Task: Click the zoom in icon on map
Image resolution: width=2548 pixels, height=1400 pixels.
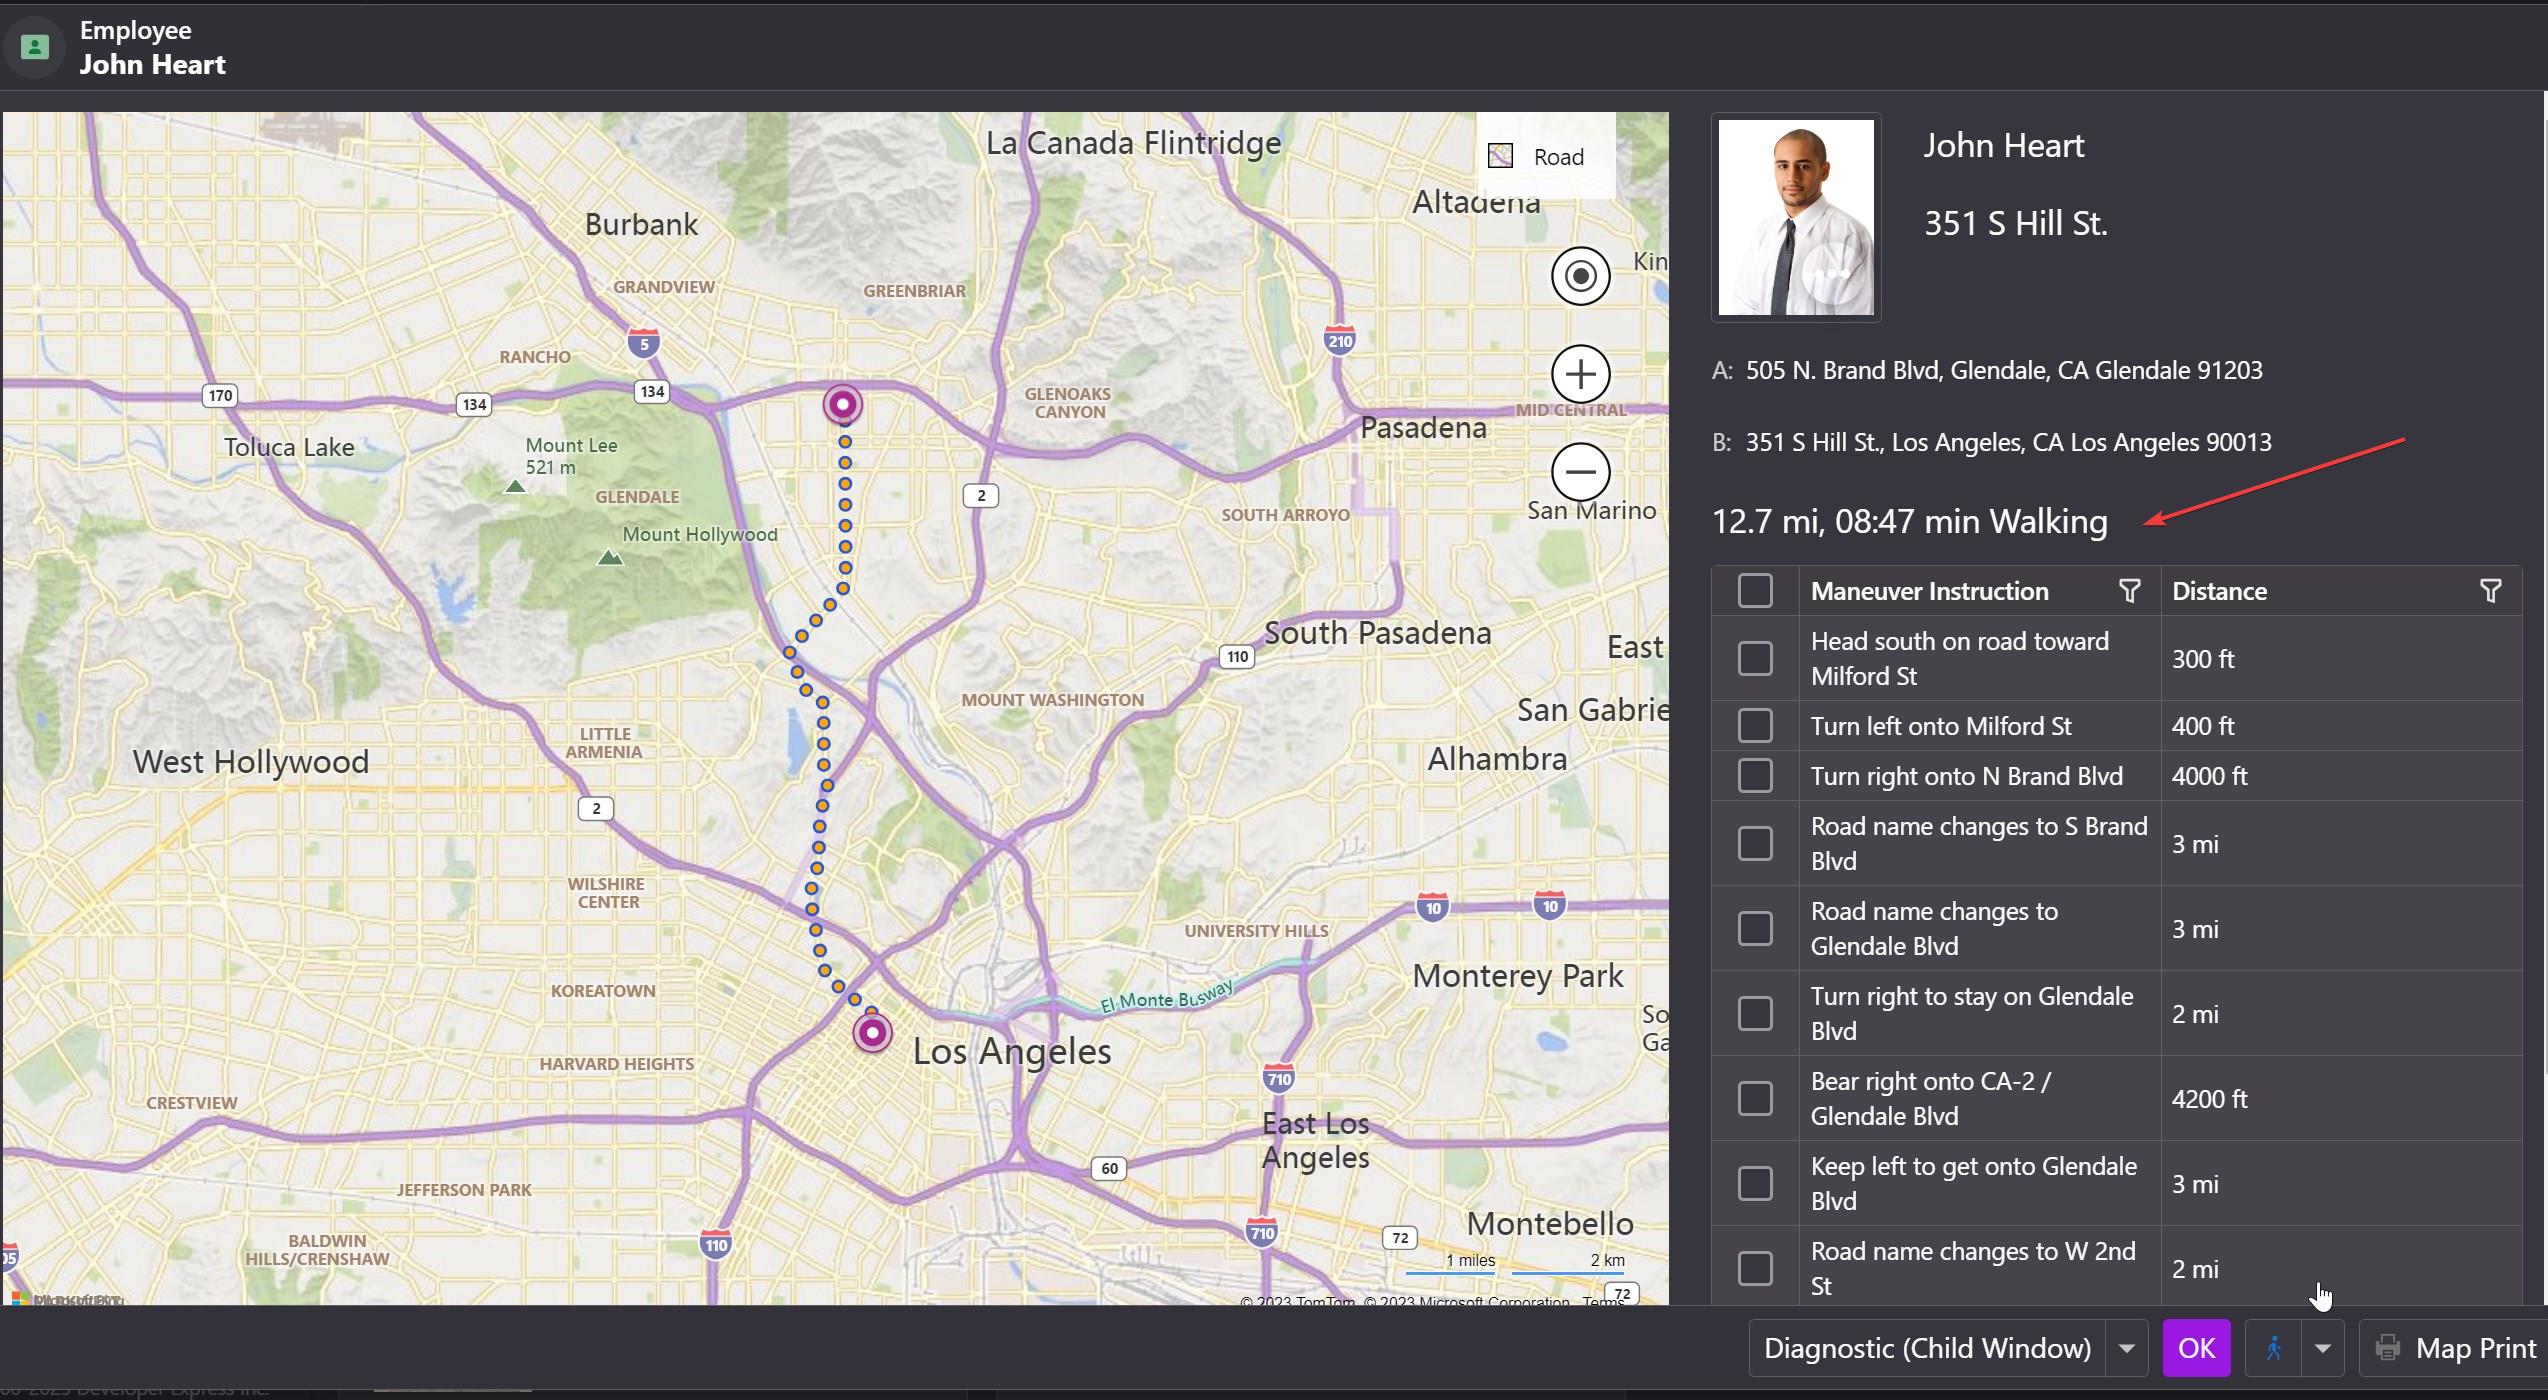Action: click(1579, 374)
